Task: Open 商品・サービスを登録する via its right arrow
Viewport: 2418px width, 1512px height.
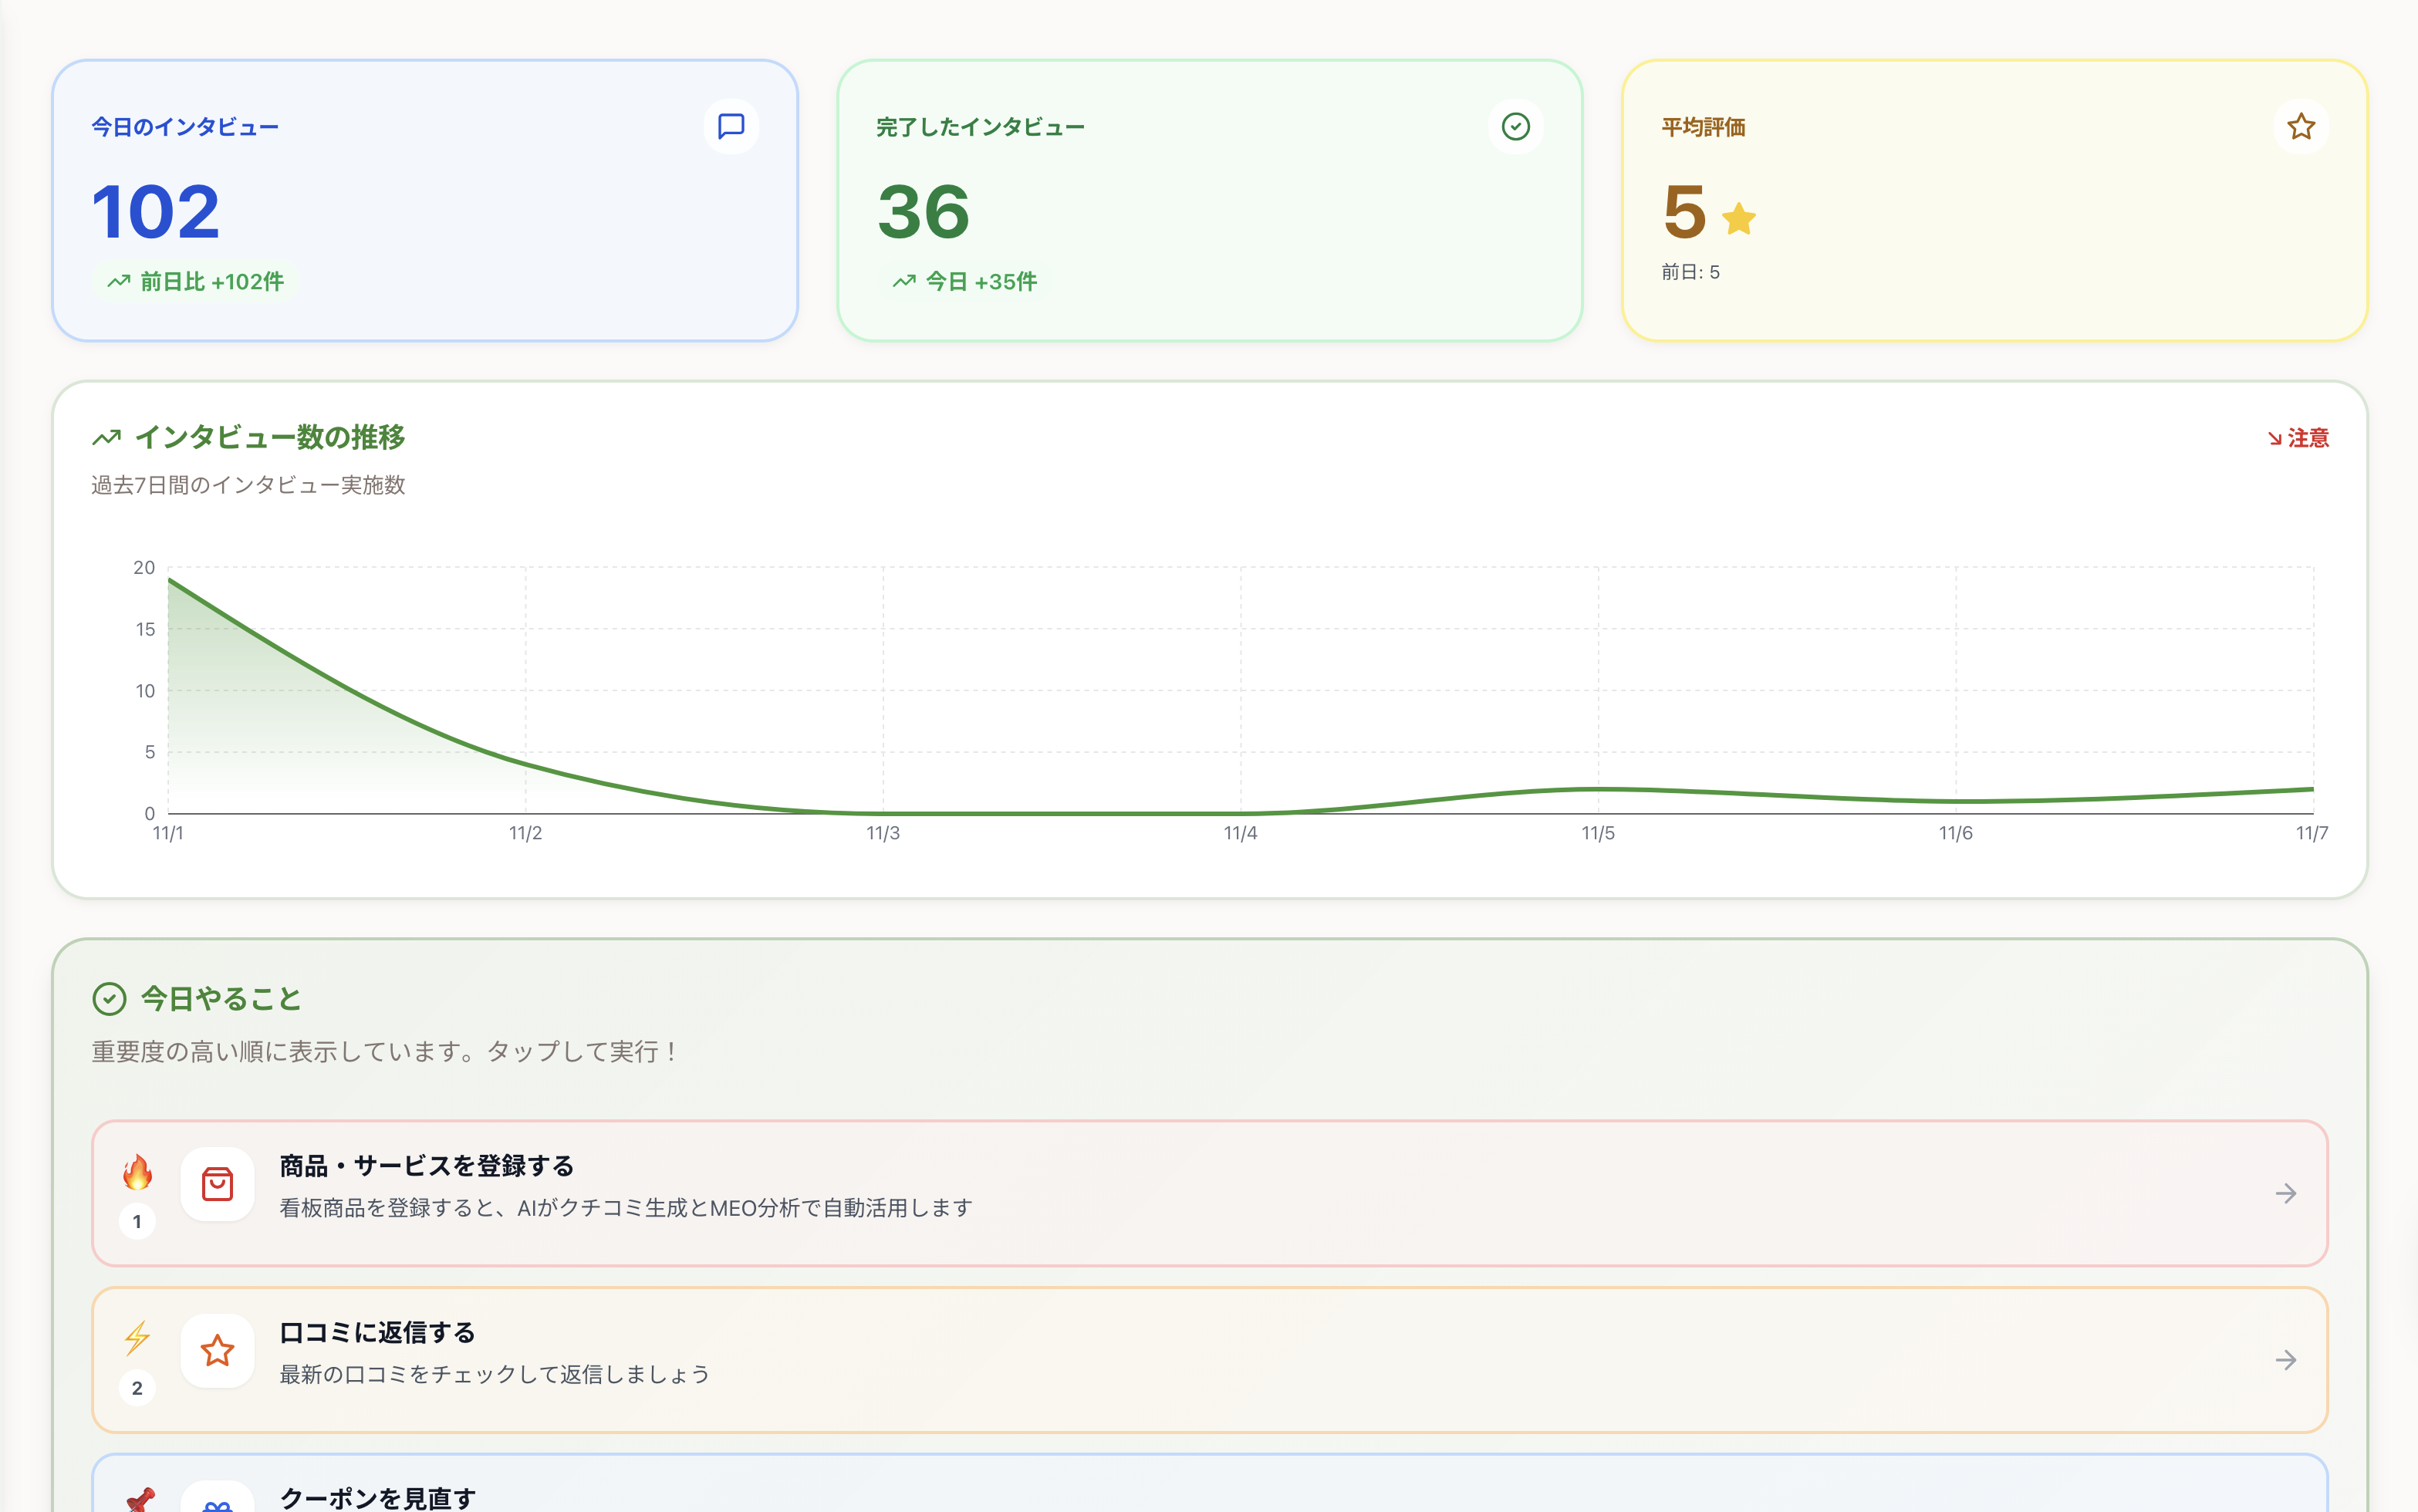Action: tap(2288, 1192)
